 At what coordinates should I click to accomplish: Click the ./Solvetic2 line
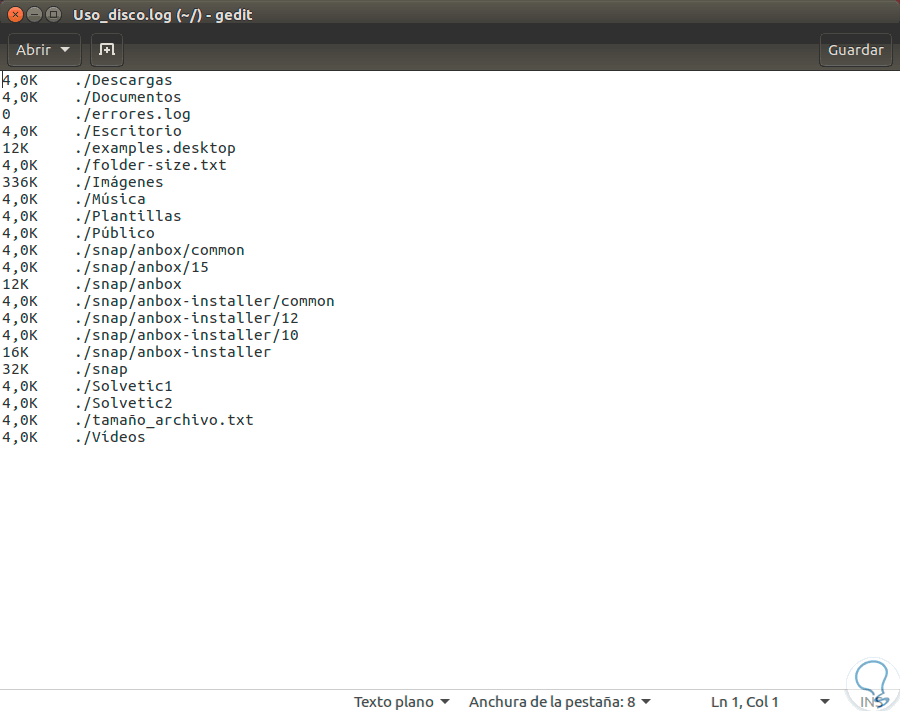click(87, 403)
